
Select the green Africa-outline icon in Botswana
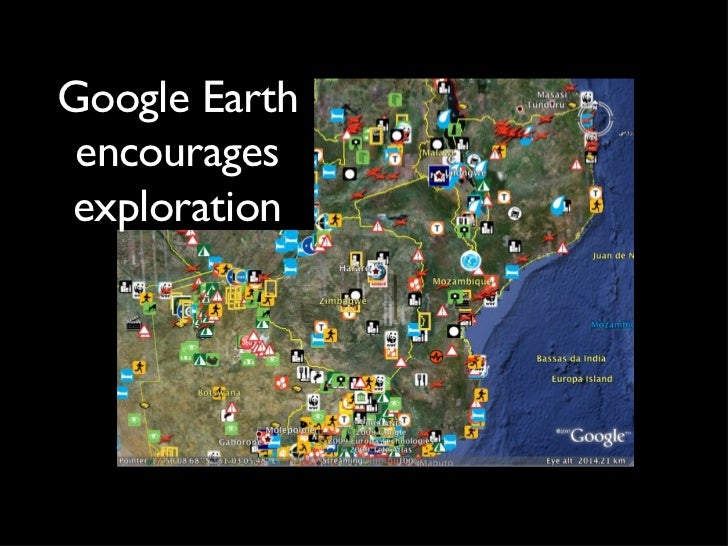pyautogui.click(x=212, y=359)
